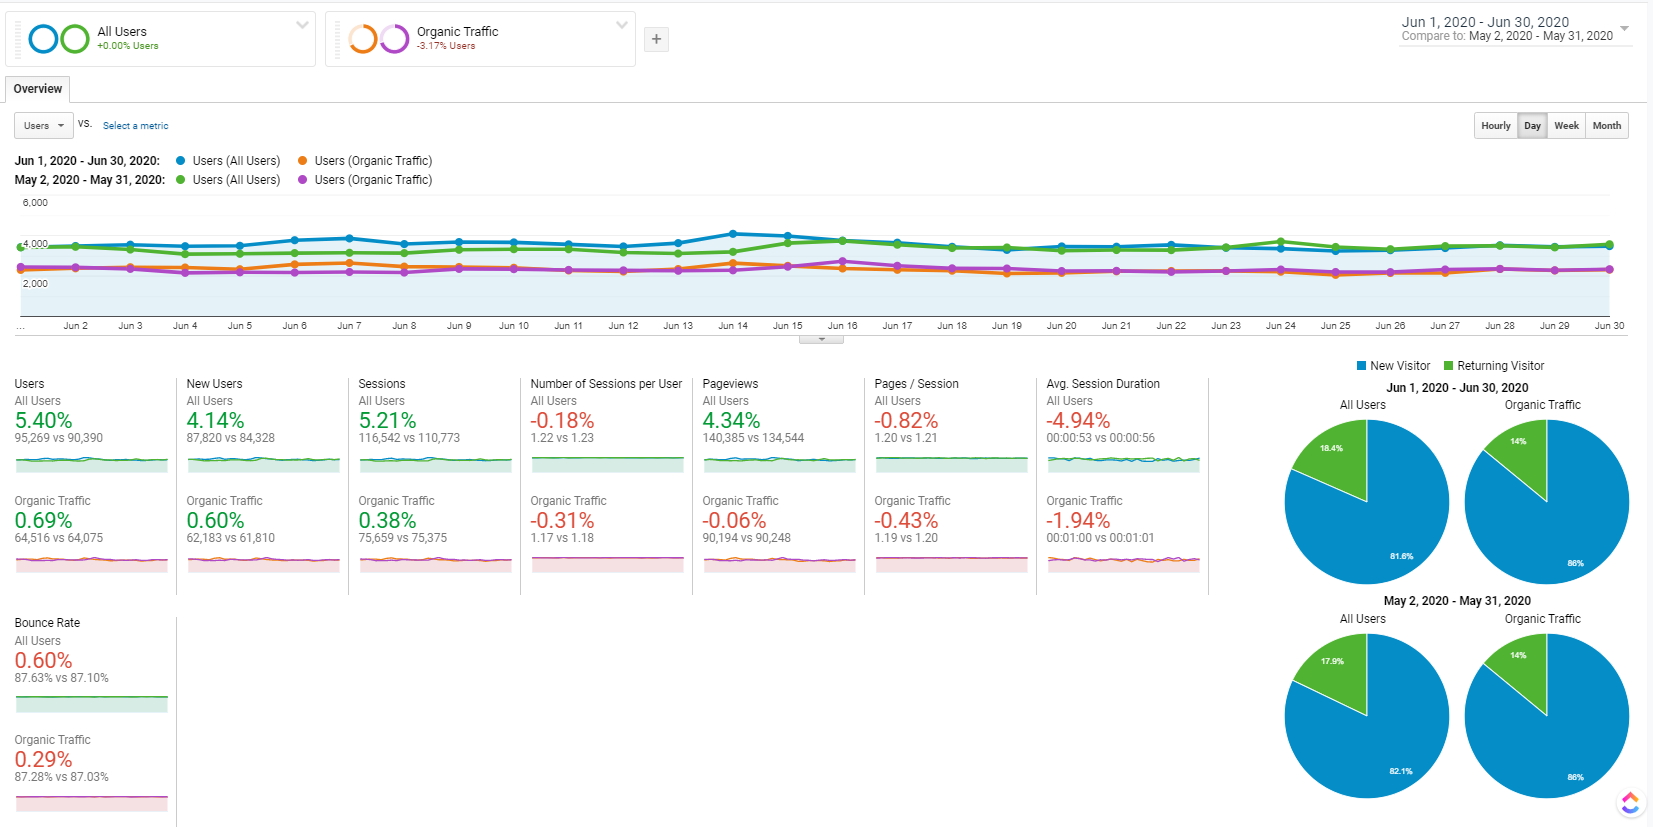Select the Overview tab

coord(38,89)
